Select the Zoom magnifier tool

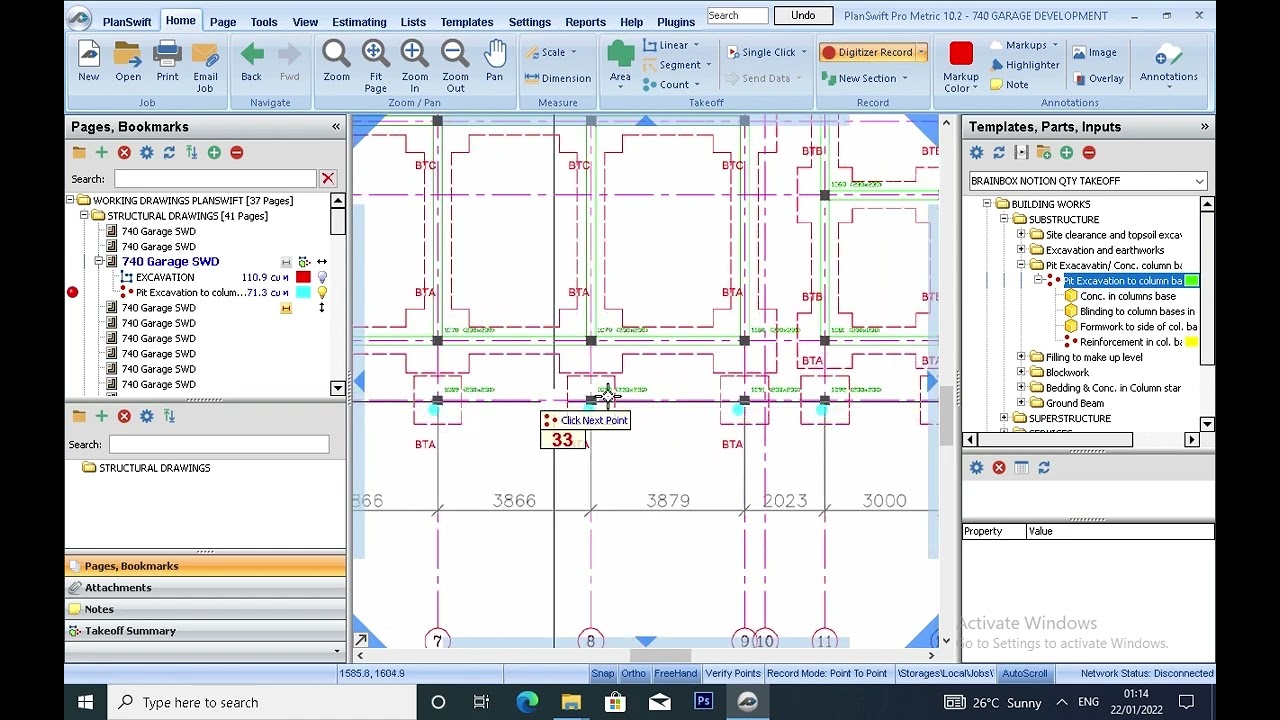click(336, 60)
